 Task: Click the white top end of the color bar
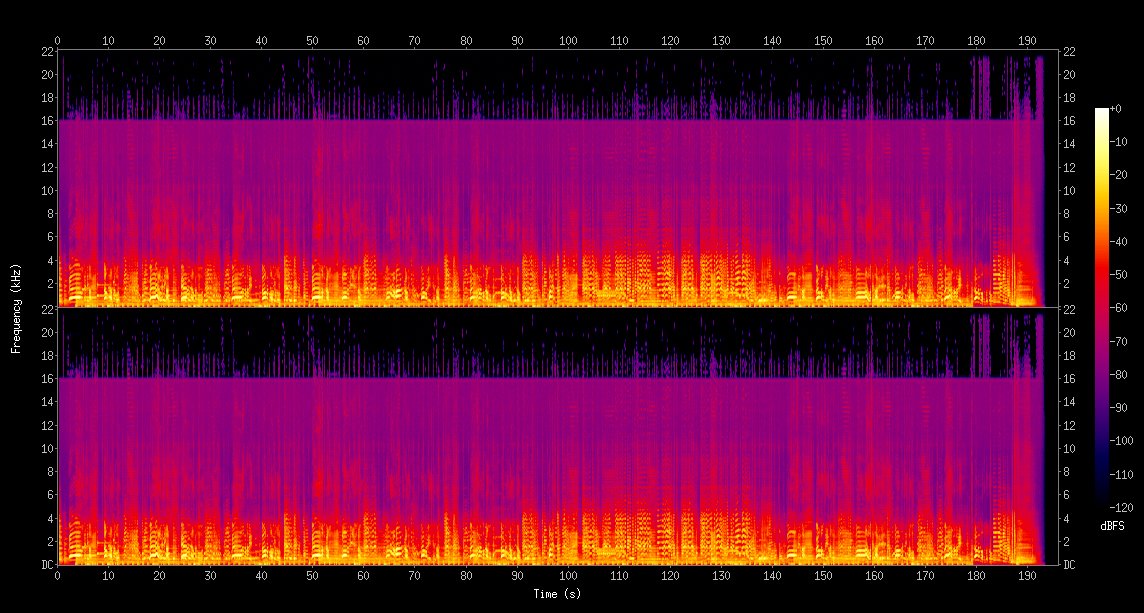click(1101, 112)
